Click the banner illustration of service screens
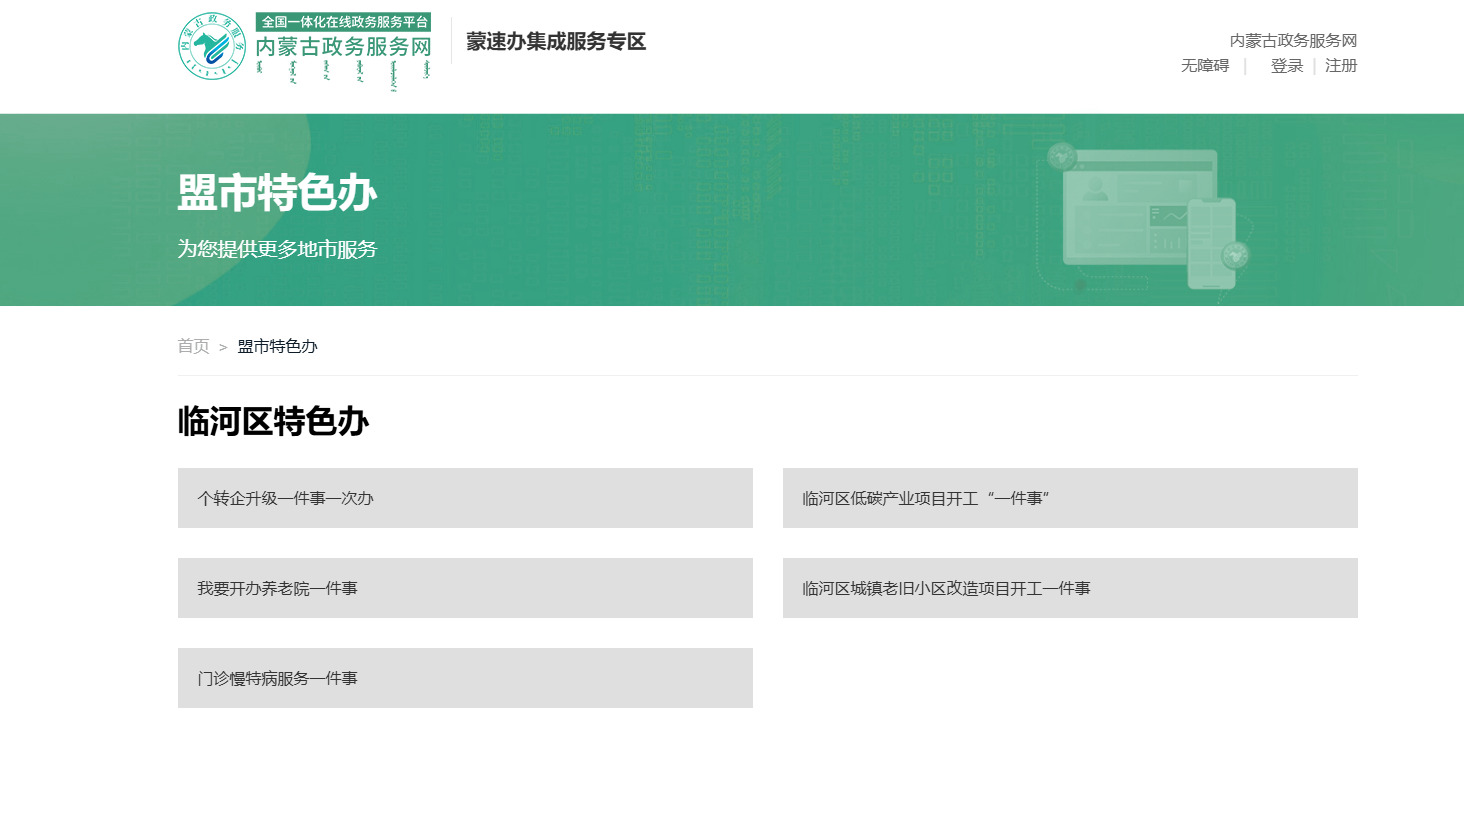Image resolution: width=1464 pixels, height=827 pixels. pyautogui.click(x=1140, y=215)
